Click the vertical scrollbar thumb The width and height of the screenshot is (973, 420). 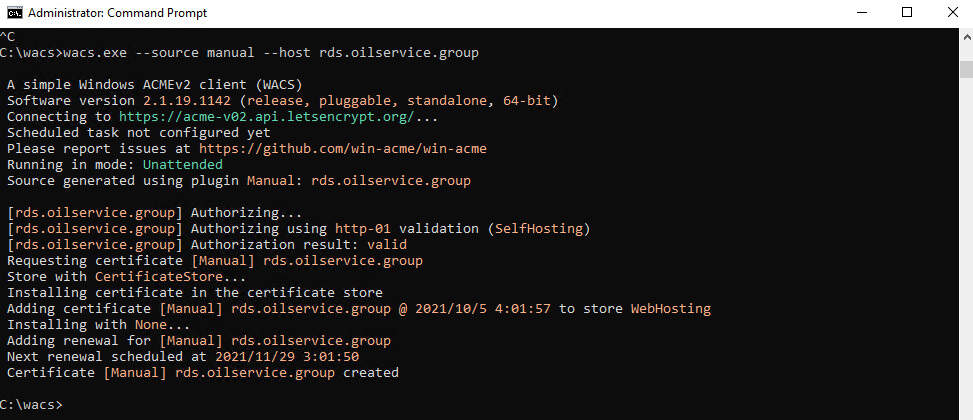[x=966, y=69]
